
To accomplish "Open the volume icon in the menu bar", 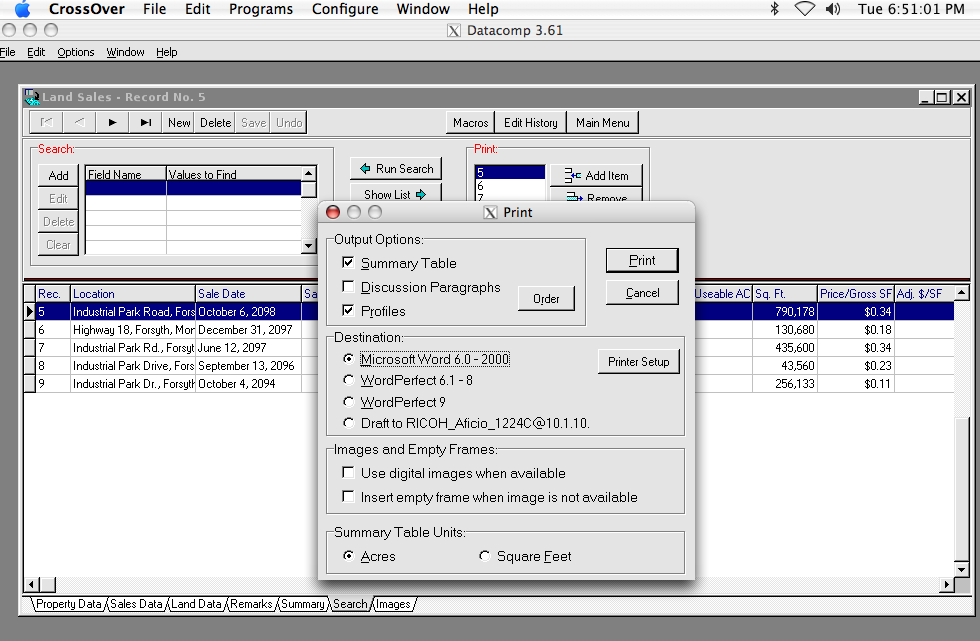I will (833, 9).
